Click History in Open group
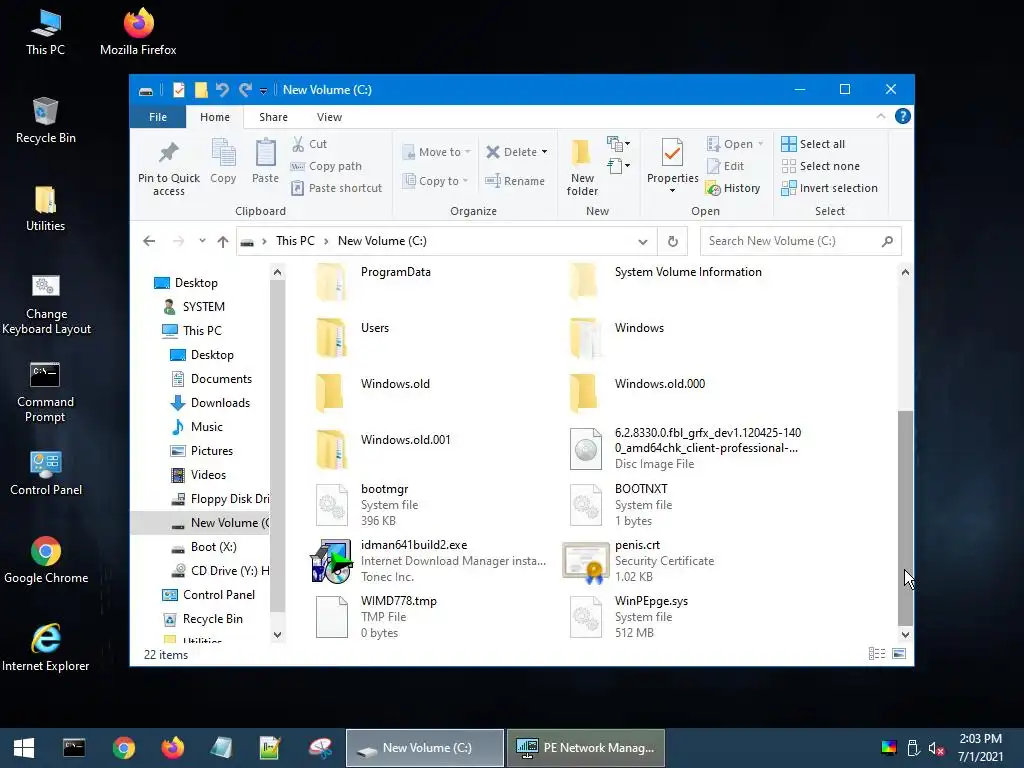 733,188
